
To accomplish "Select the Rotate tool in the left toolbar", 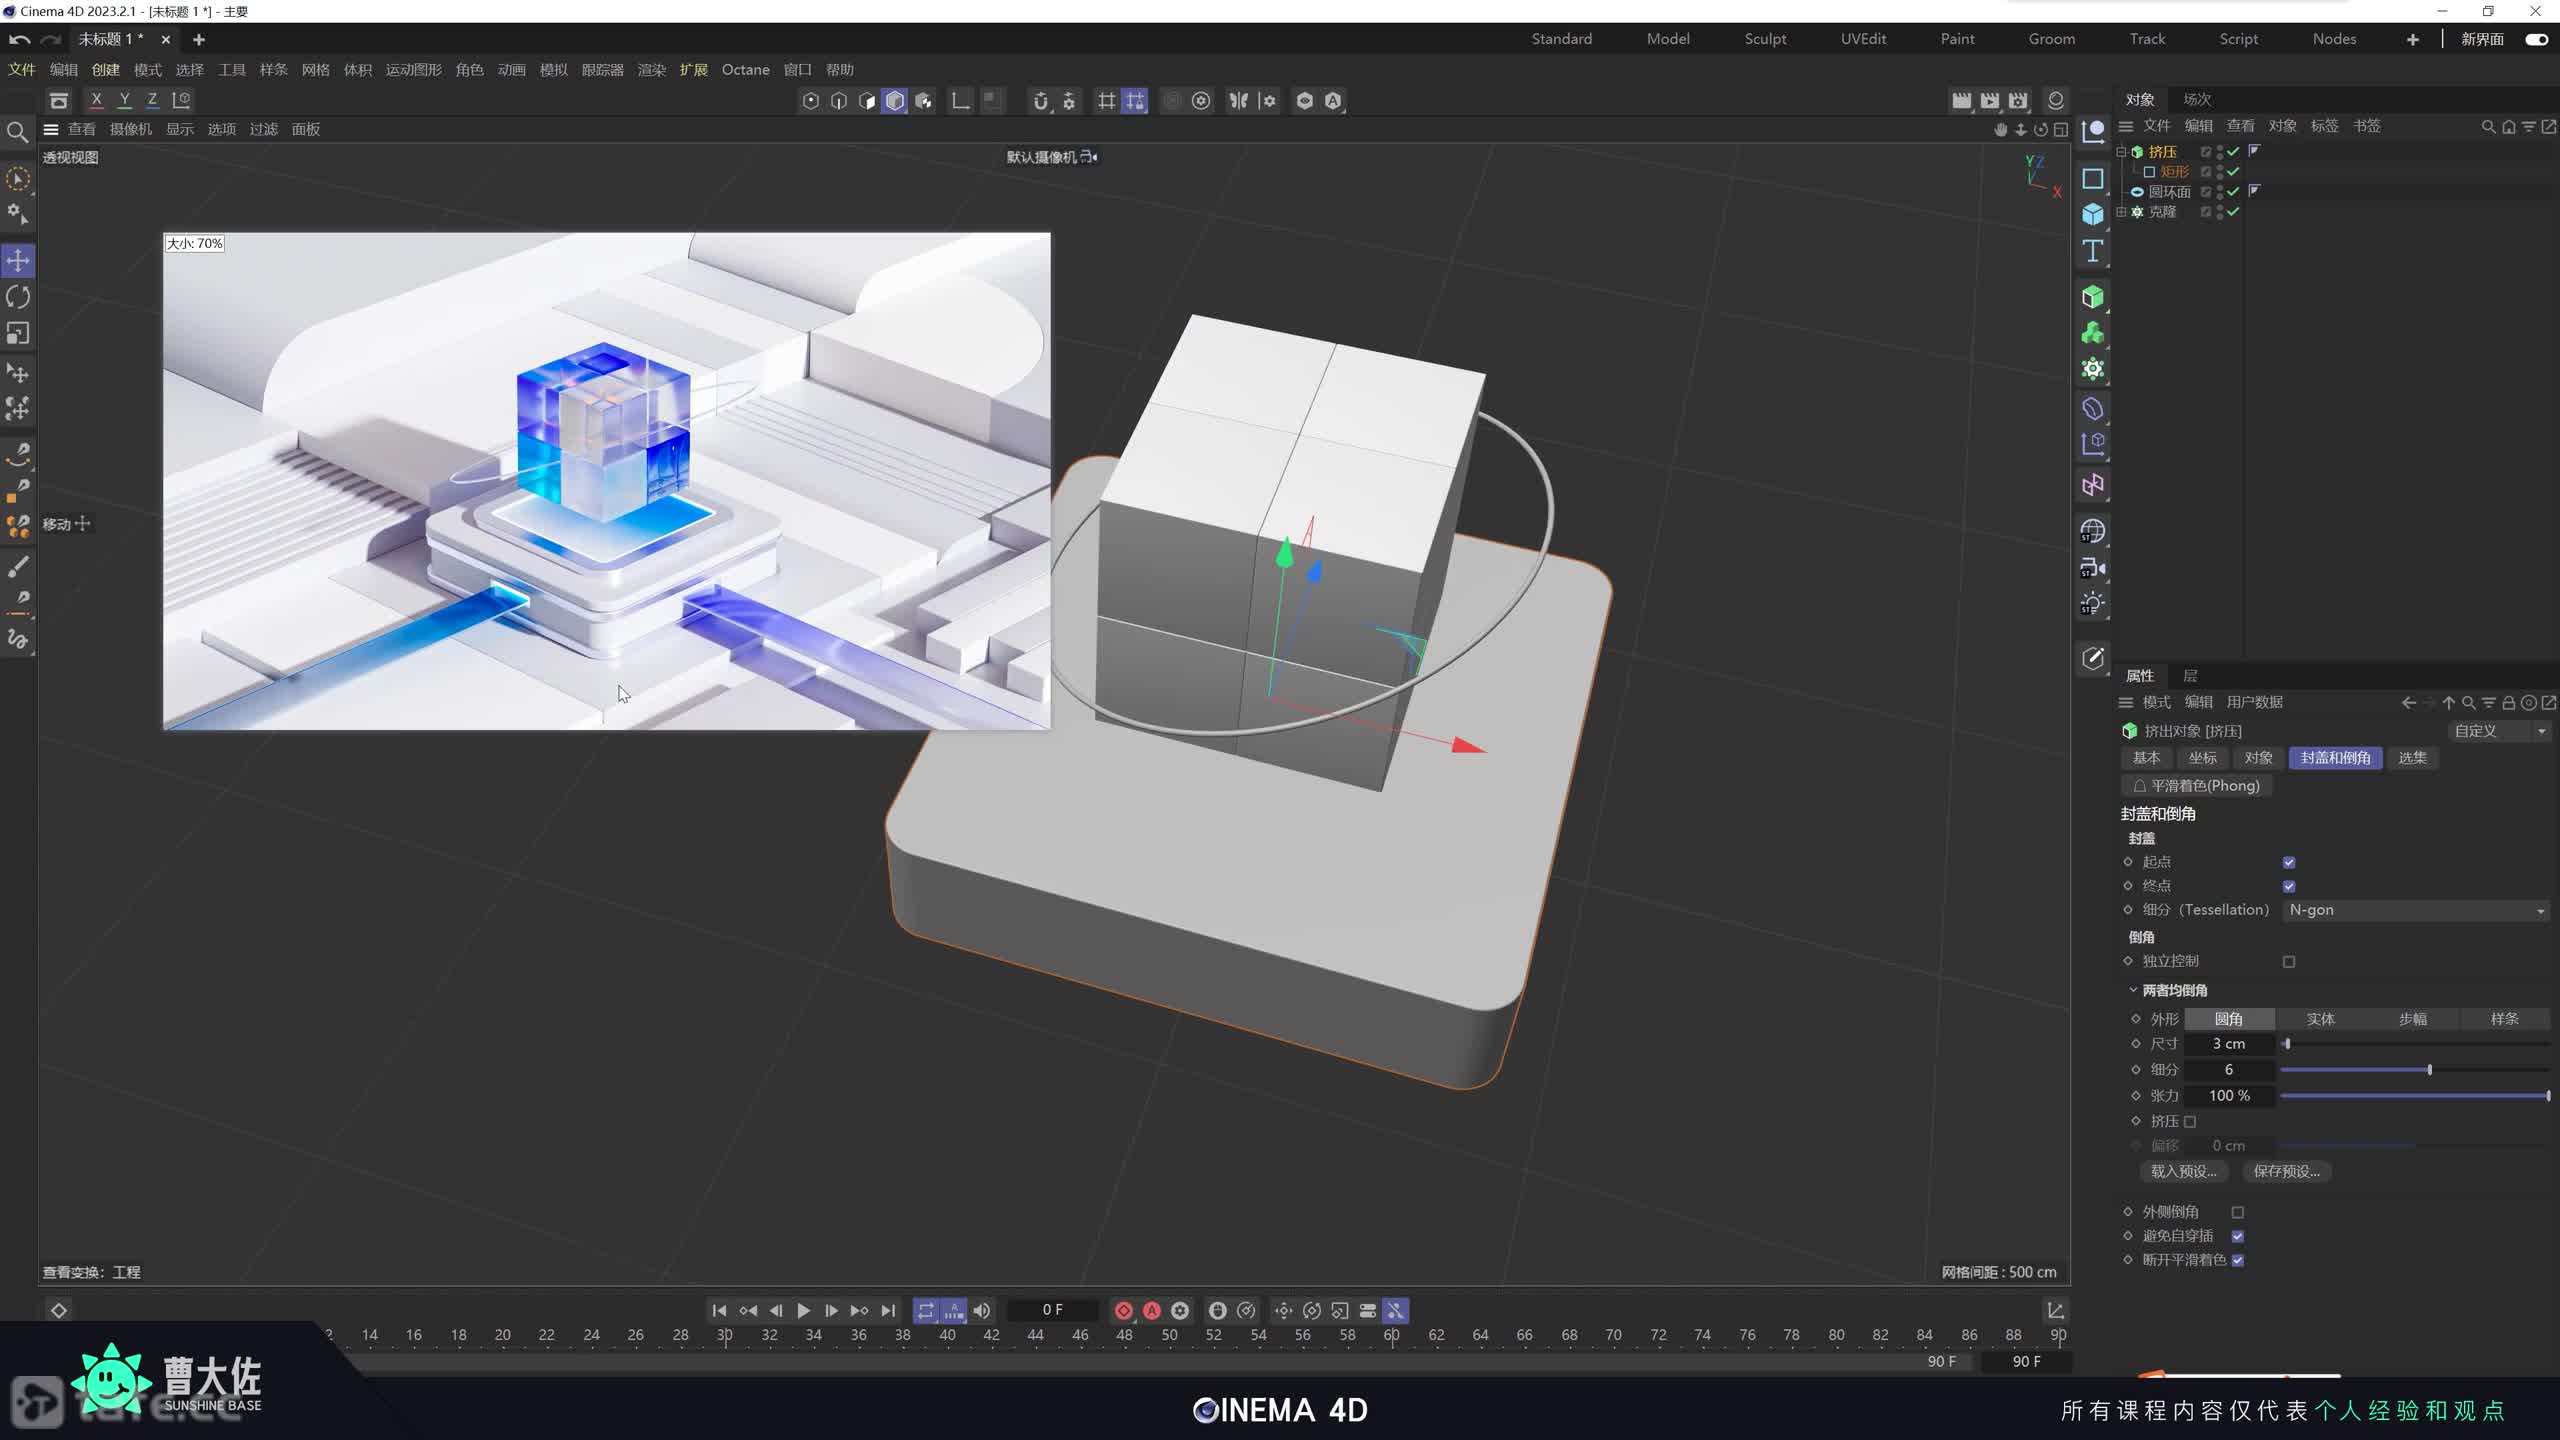I will pos(18,297).
